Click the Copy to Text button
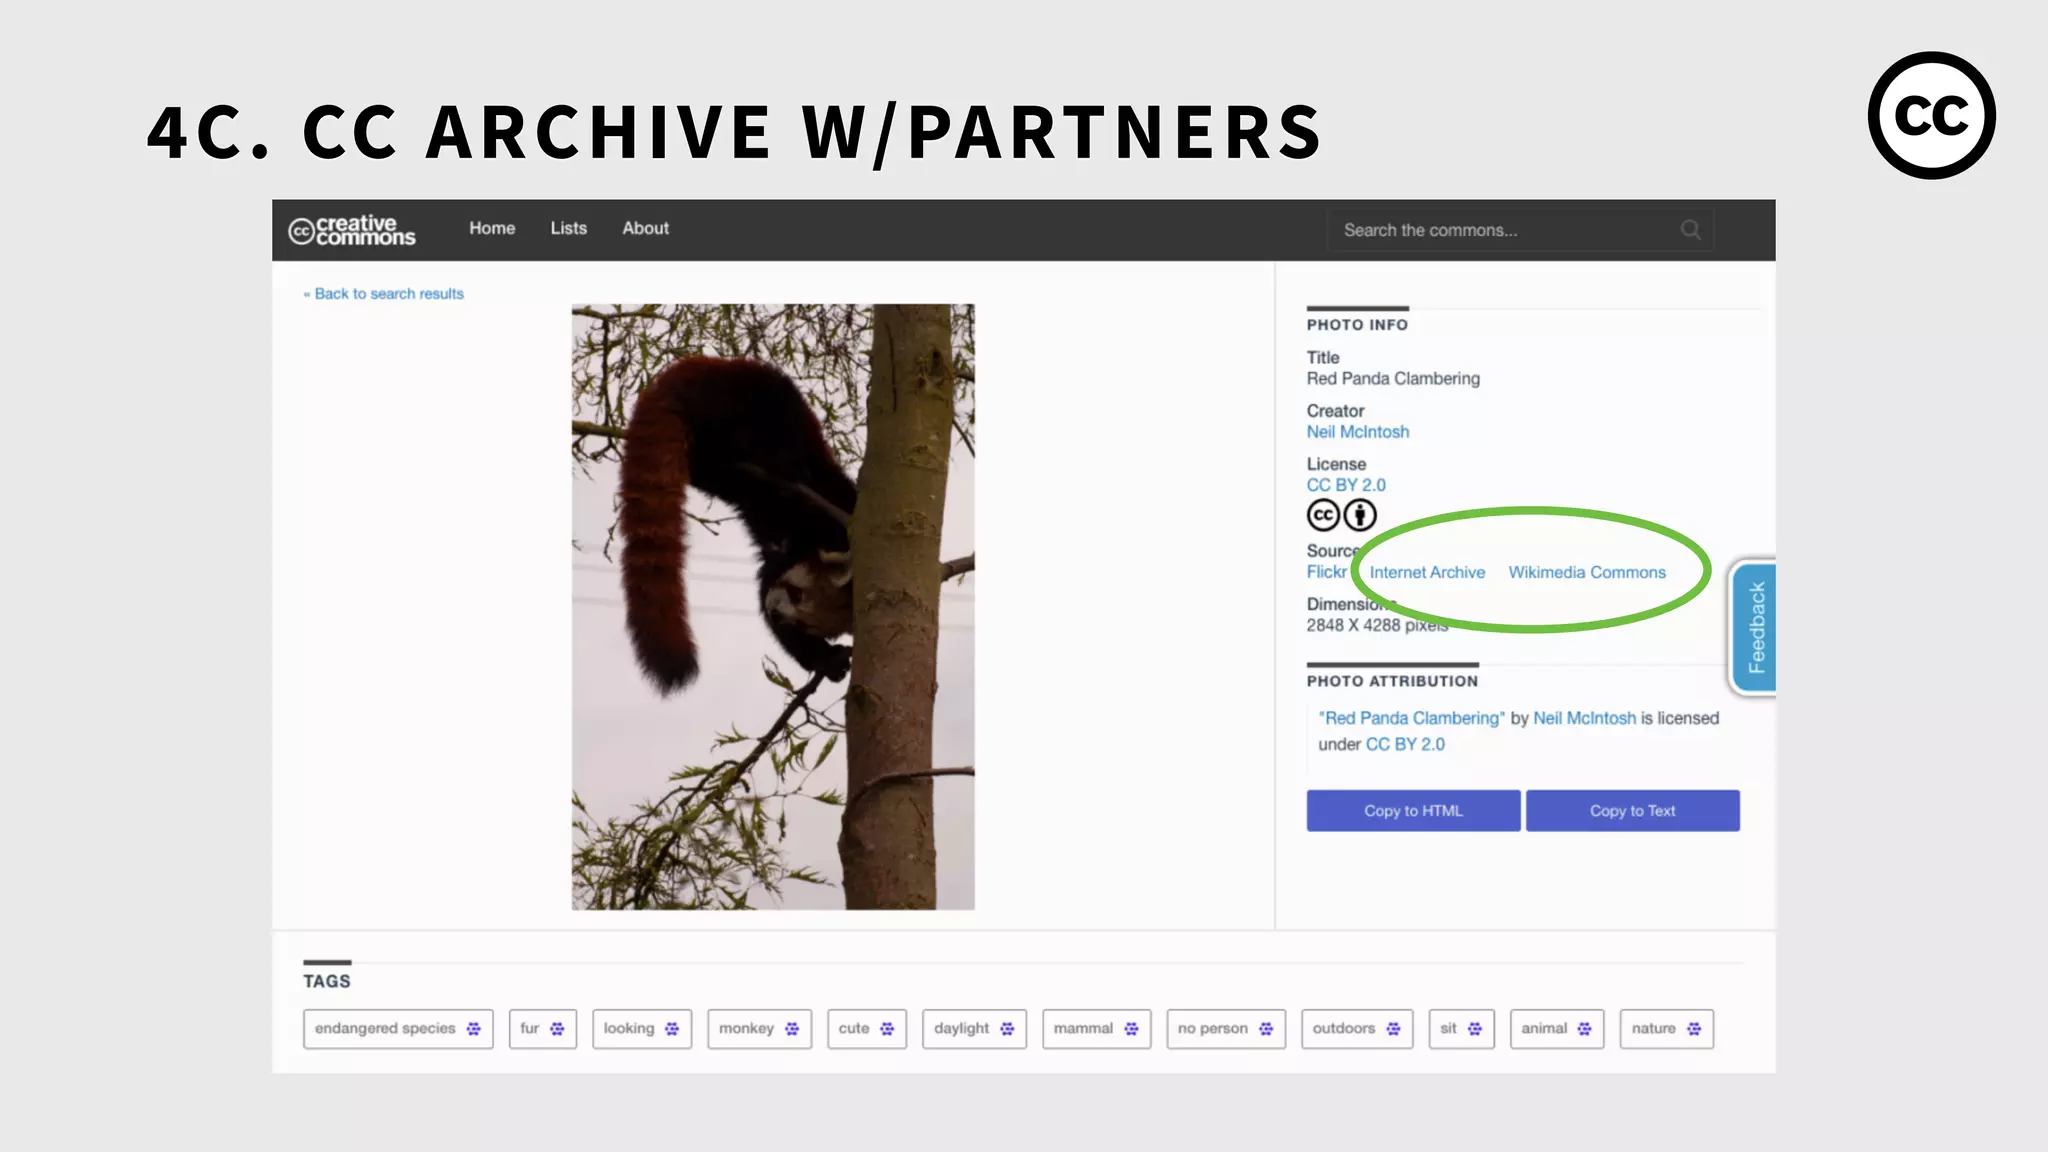Viewport: 2048px width, 1152px height. pos(1632,811)
